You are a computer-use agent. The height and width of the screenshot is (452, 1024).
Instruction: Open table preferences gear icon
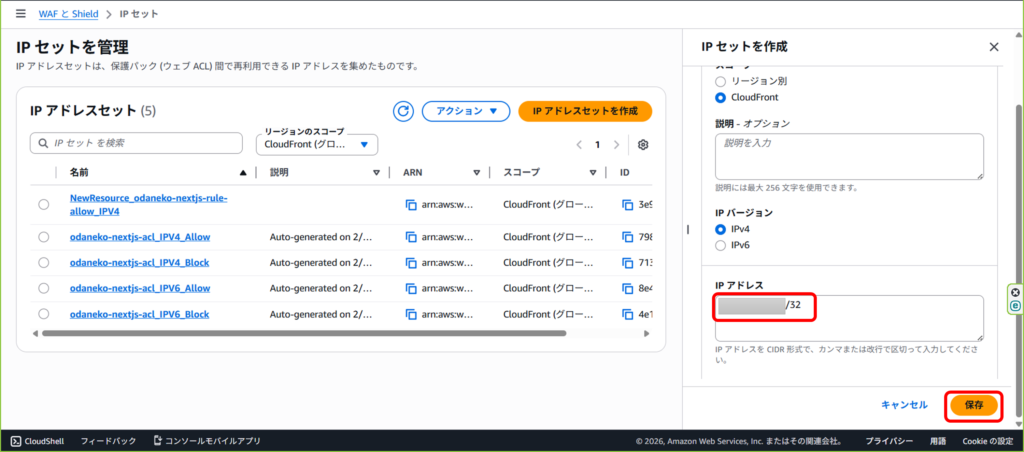[x=643, y=145]
